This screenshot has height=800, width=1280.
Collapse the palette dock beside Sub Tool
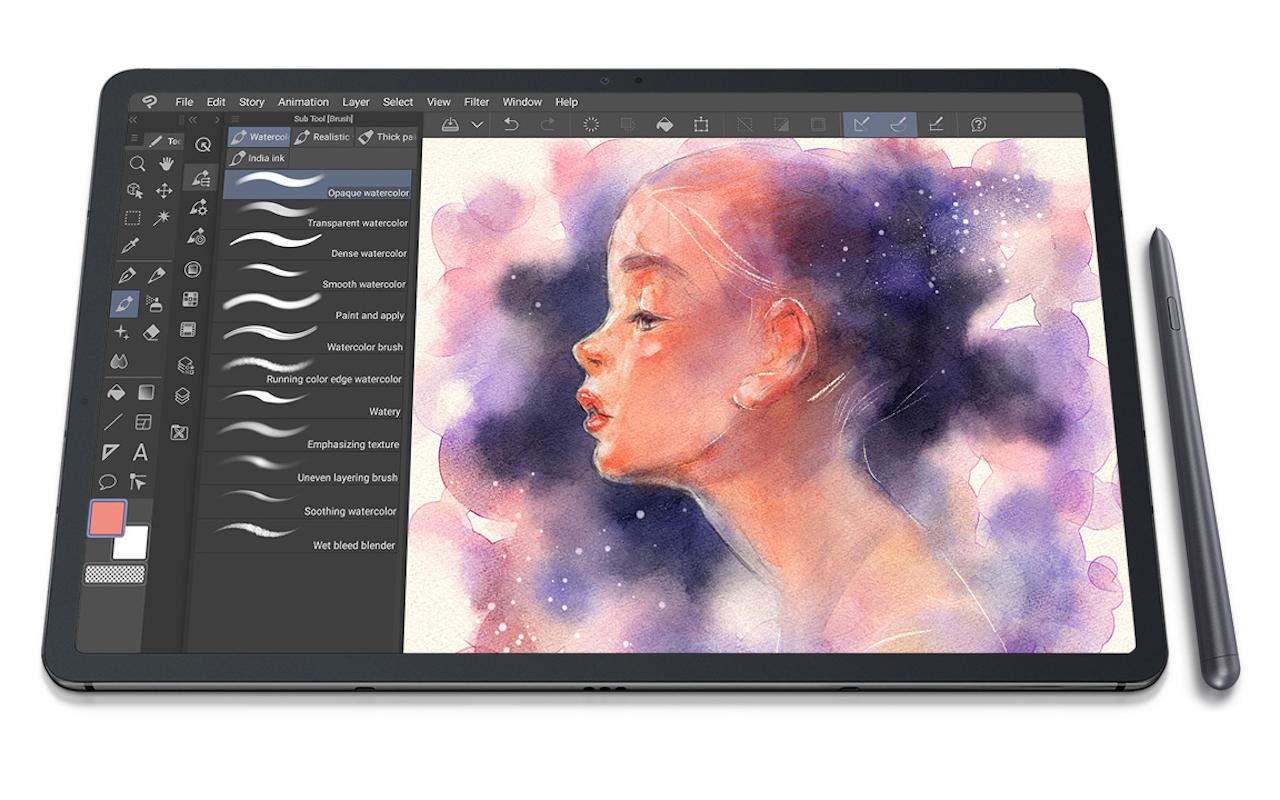click(x=193, y=119)
